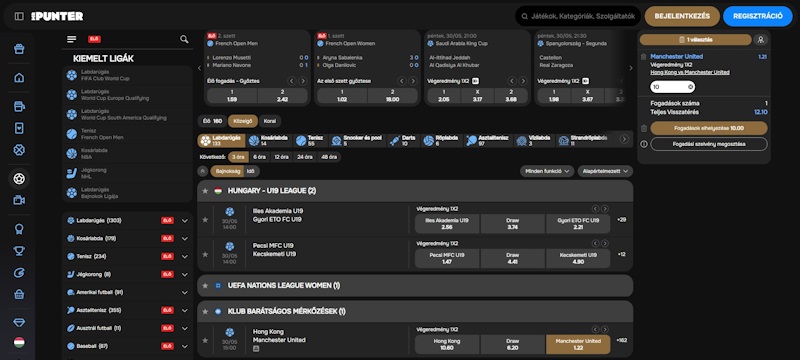Switch to the Élő 160 tab
800x360 pixels.
pos(212,121)
